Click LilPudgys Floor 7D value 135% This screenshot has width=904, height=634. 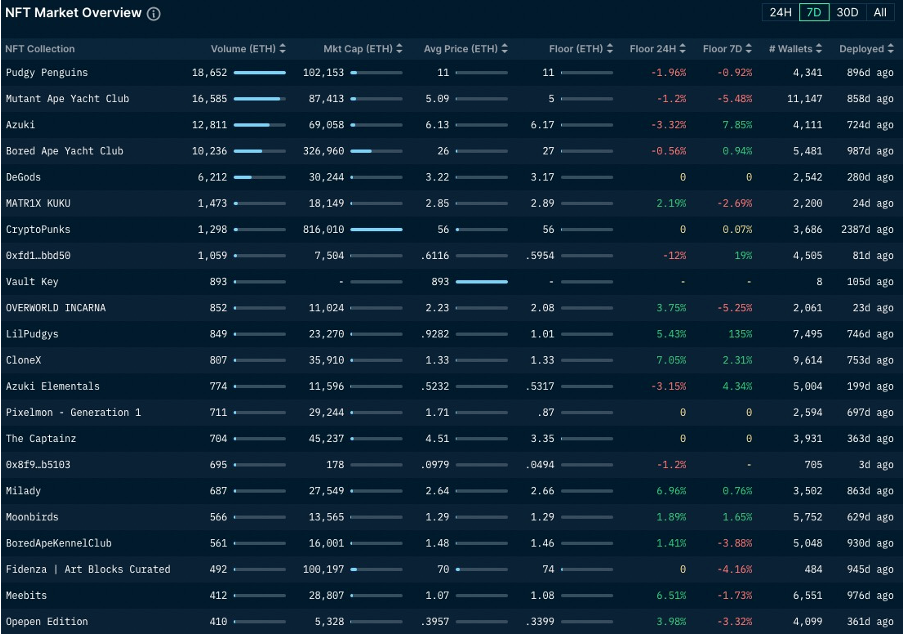[x=740, y=334]
